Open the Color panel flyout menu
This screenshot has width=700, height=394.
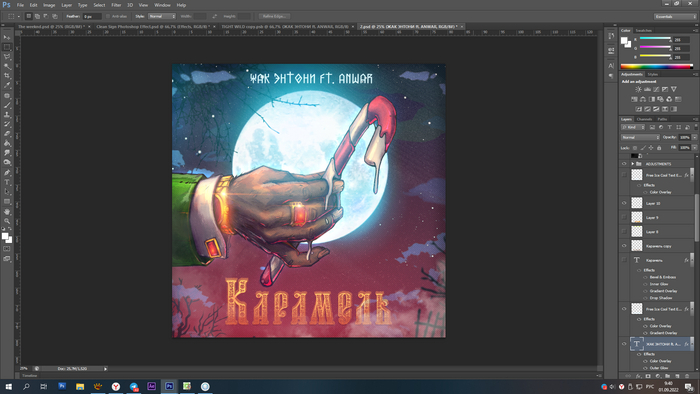point(695,30)
